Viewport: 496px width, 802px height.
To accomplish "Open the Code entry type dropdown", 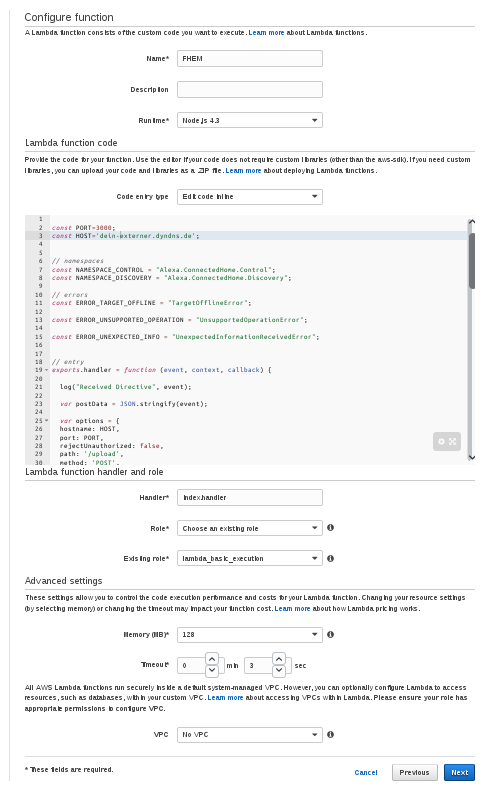I will (x=250, y=196).
